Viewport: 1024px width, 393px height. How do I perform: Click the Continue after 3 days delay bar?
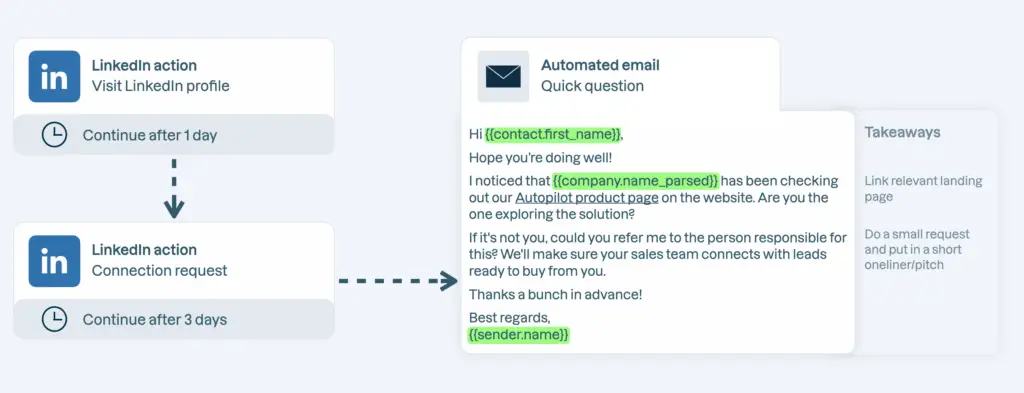click(174, 319)
